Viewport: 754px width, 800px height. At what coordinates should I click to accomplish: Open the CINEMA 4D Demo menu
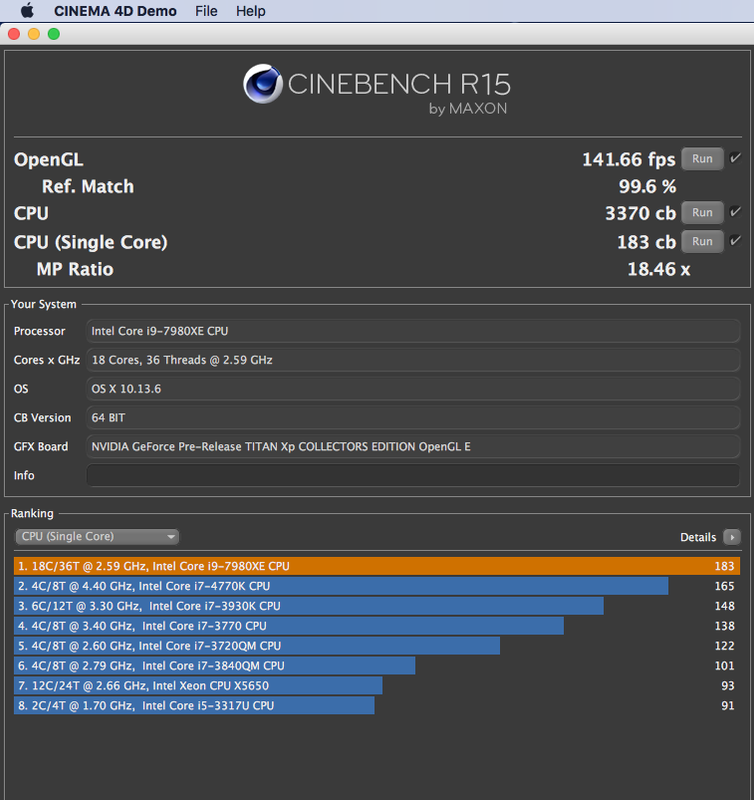(115, 11)
